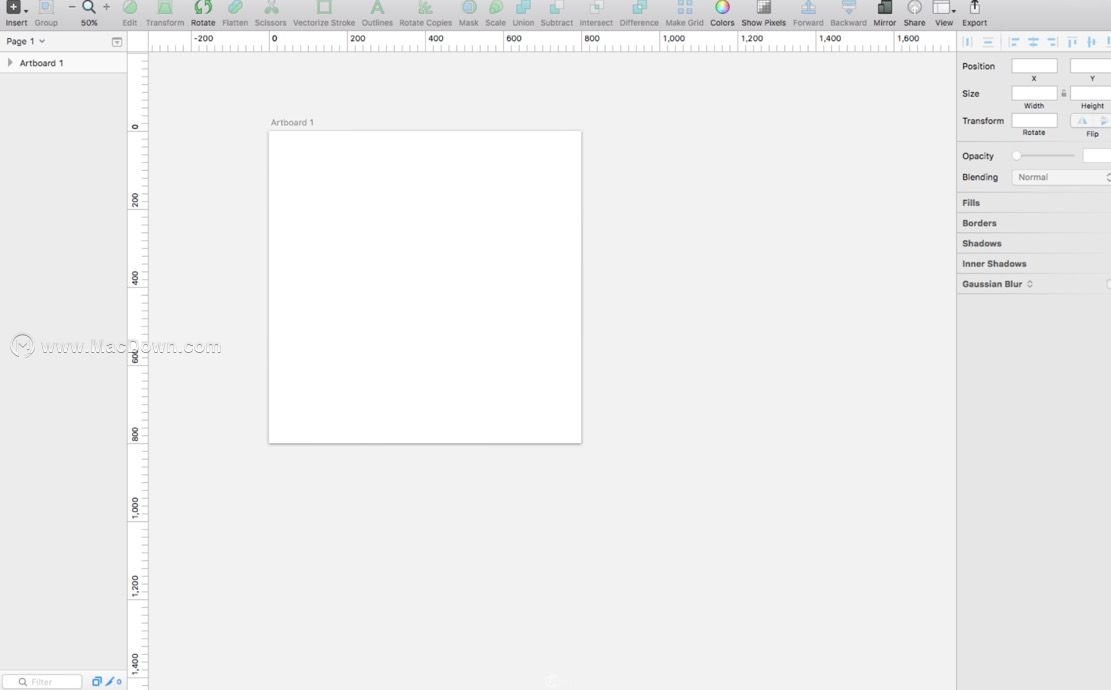Viewport: 1111px width, 690px height.
Task: Click the Outlines icon
Action: [377, 8]
